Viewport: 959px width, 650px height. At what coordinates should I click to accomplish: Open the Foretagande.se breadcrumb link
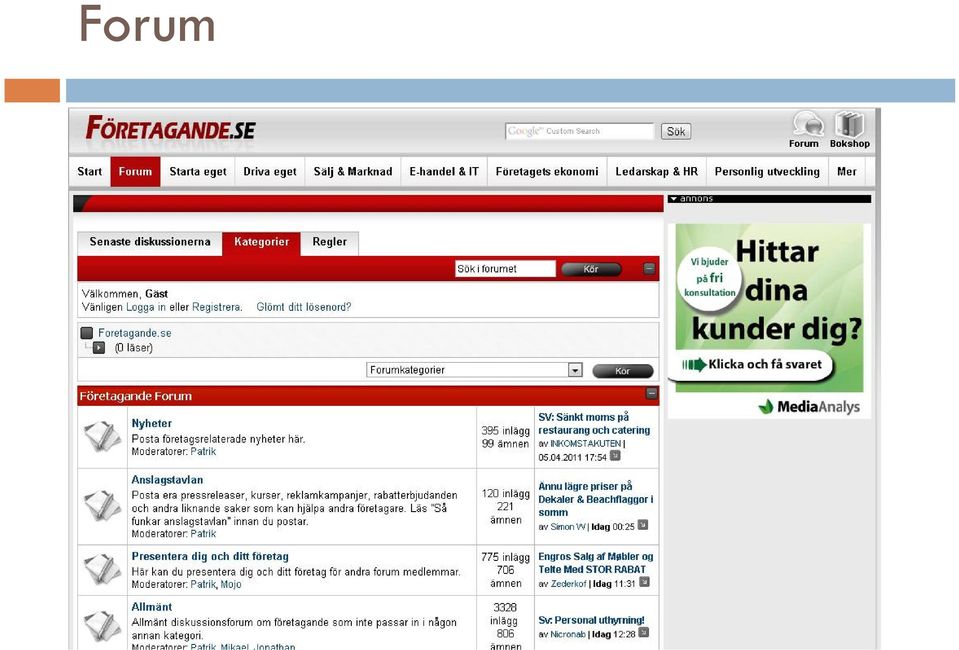(135, 333)
